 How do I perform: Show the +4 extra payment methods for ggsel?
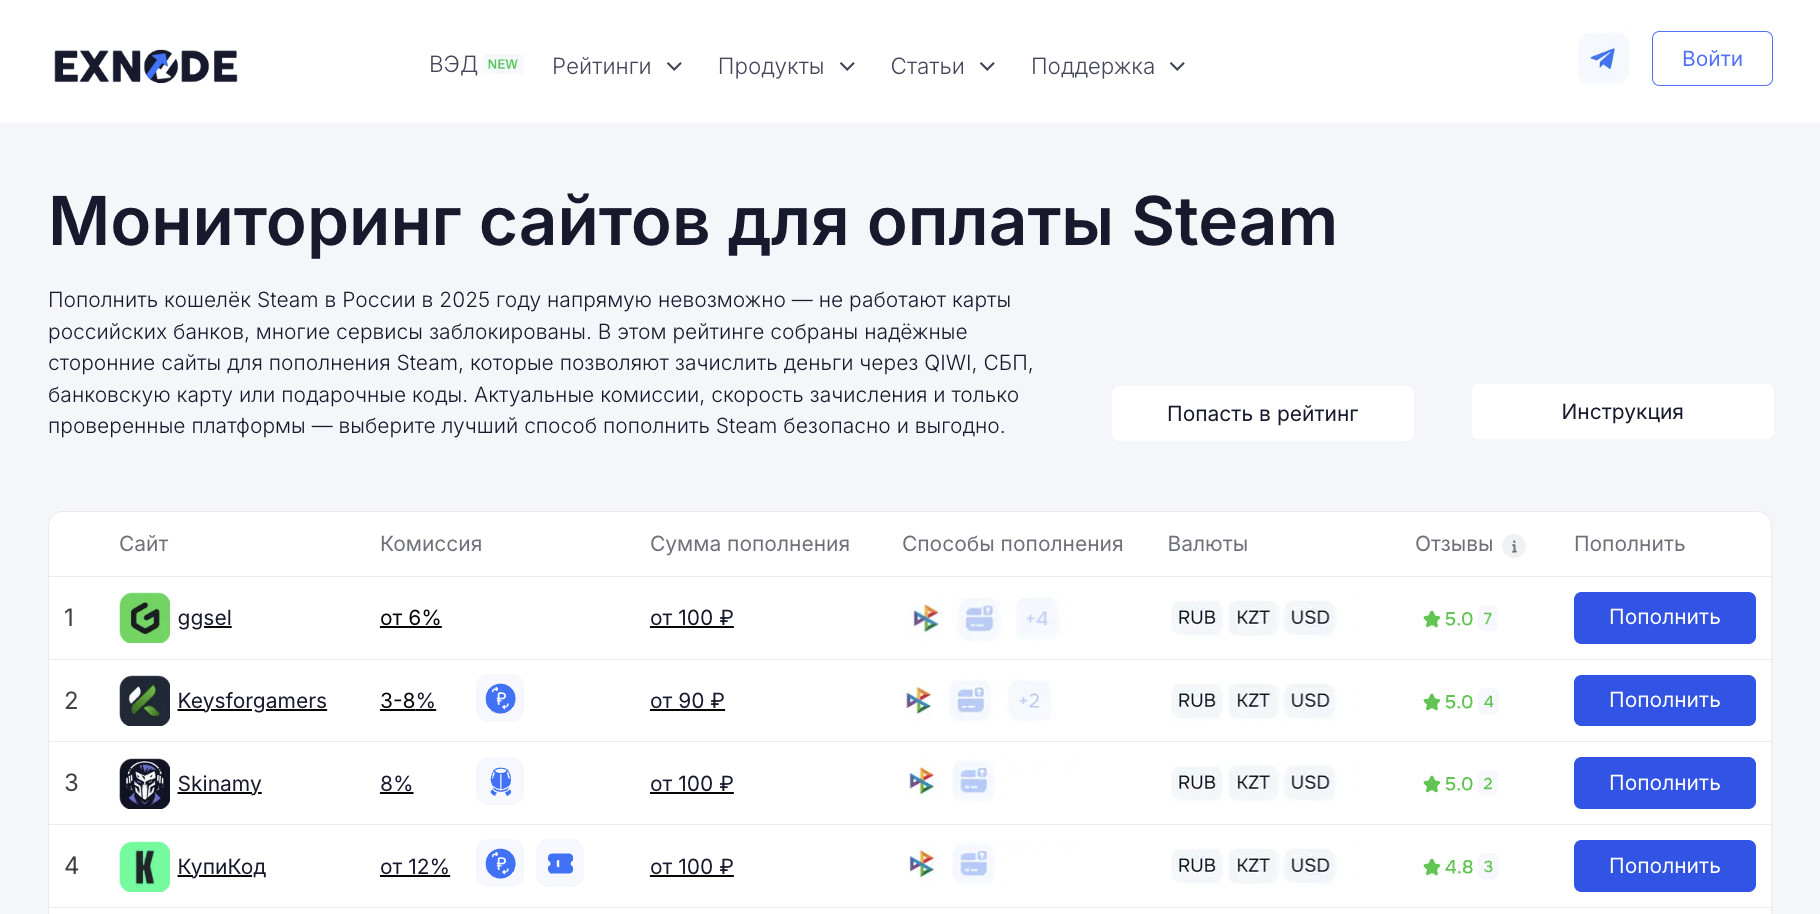coord(1037,618)
